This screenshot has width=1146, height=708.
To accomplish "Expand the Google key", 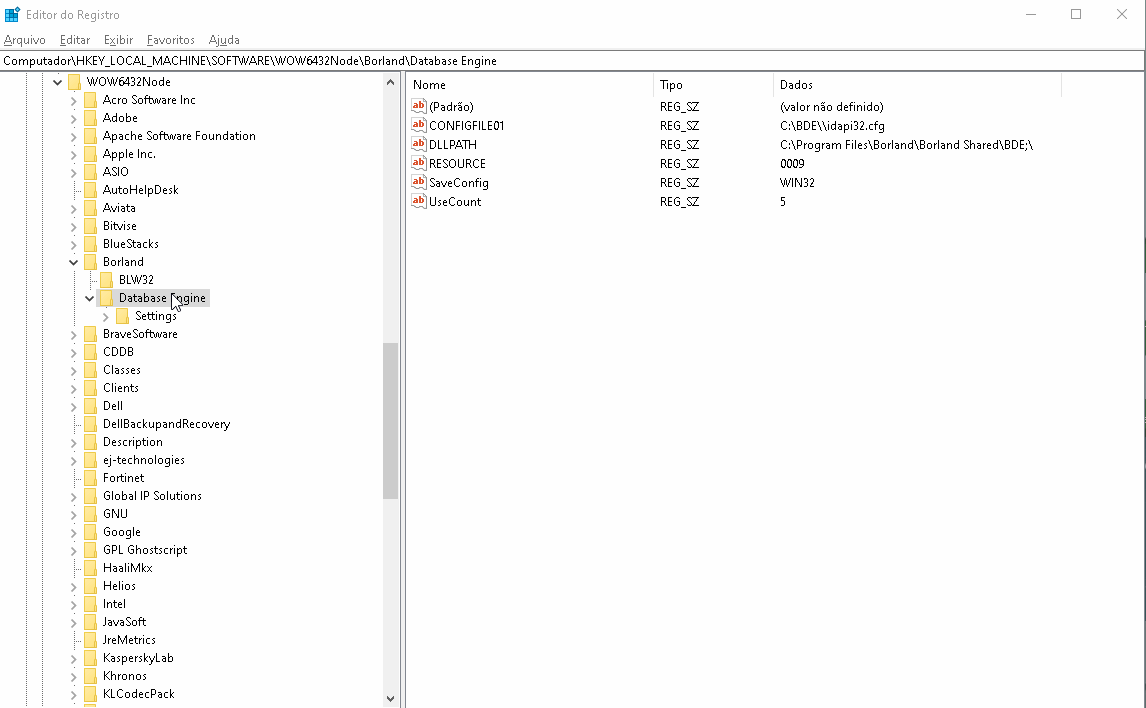I will (74, 532).
